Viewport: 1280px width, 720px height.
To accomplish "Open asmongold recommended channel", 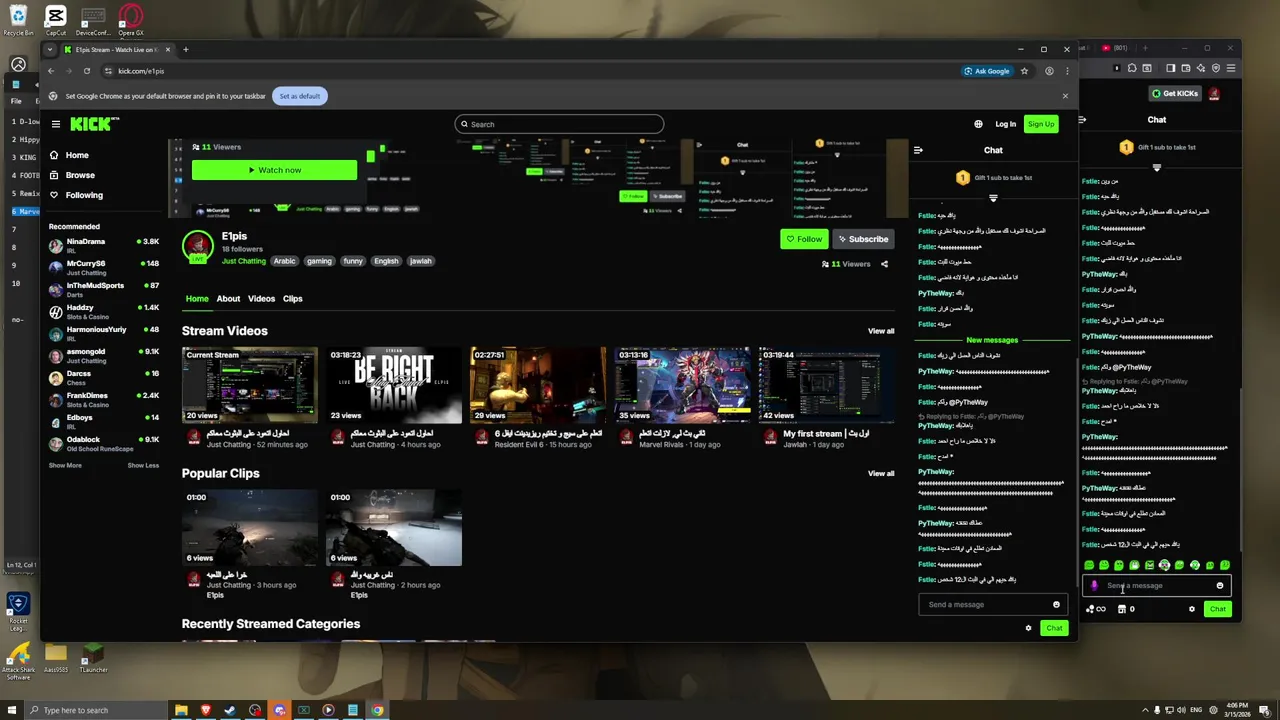I will coord(104,355).
